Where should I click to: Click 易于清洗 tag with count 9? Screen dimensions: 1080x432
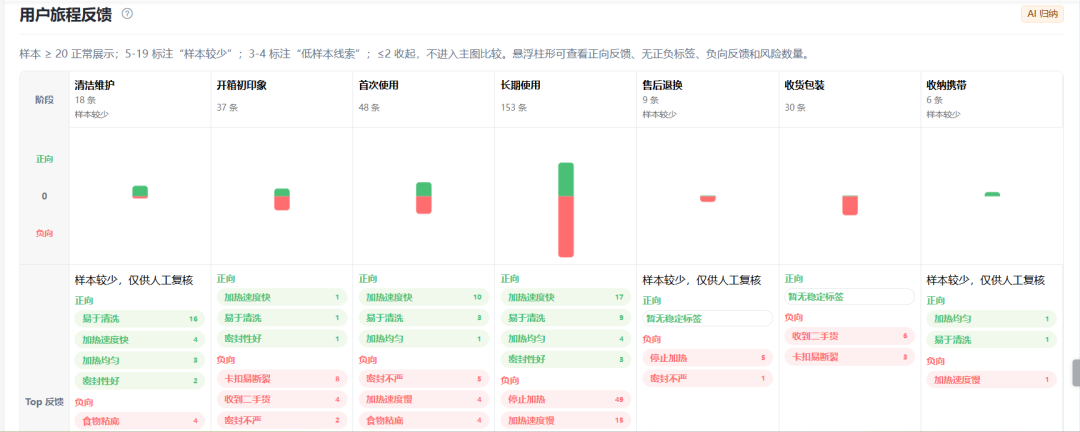565,318
